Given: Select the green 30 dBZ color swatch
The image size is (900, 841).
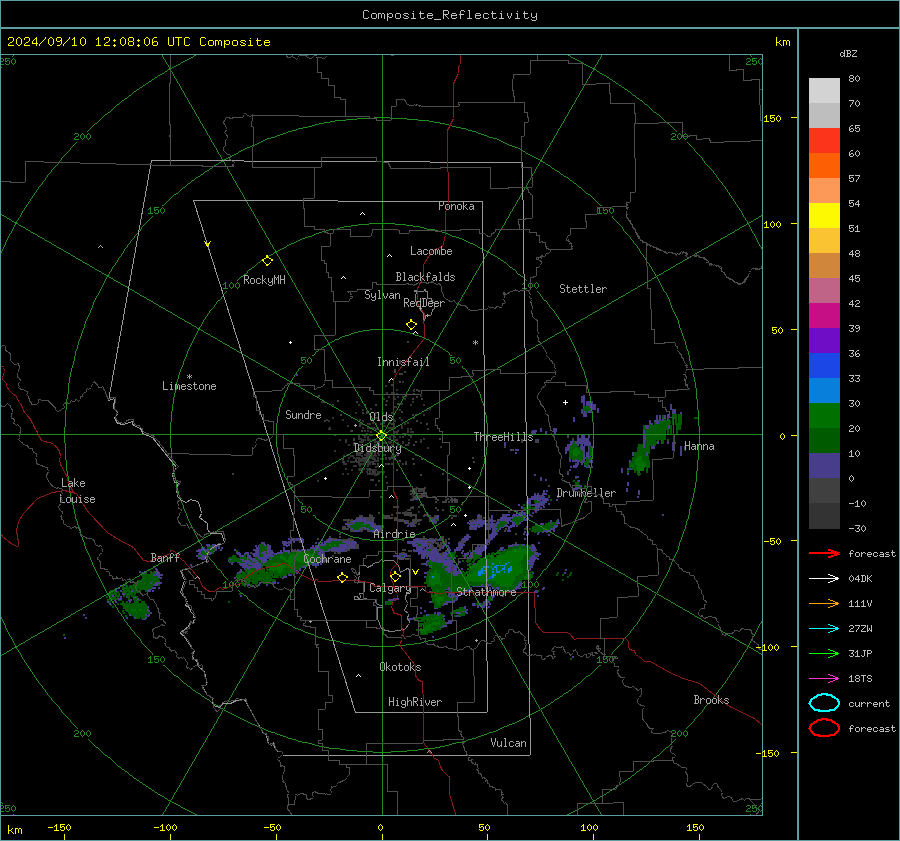Looking at the screenshot, I should (824, 415).
